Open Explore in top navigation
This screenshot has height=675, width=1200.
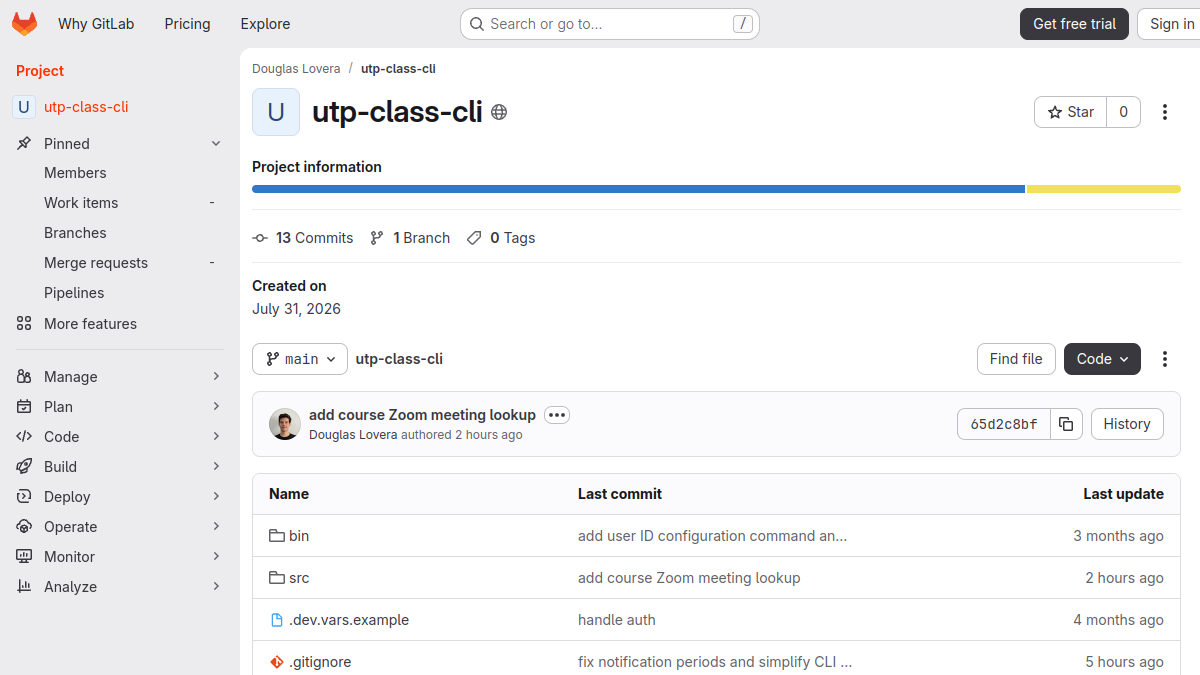(x=265, y=24)
